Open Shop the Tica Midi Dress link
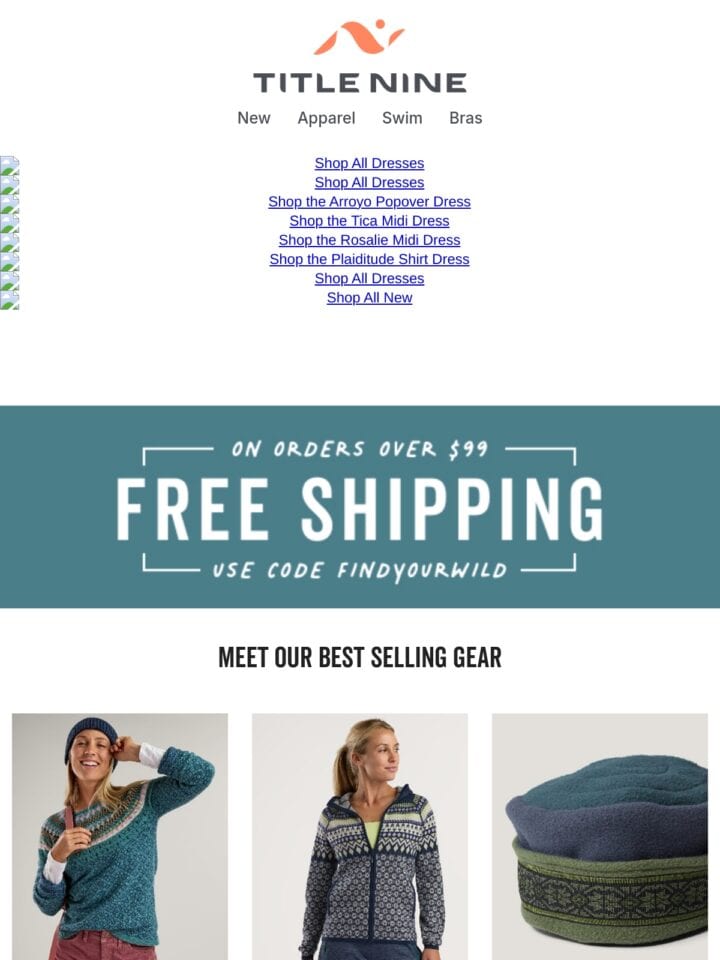The height and width of the screenshot is (960, 720). [369, 221]
